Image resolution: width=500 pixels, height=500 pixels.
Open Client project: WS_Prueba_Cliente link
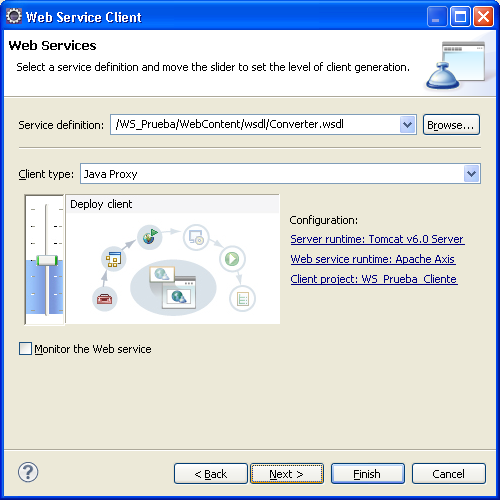[374, 279]
